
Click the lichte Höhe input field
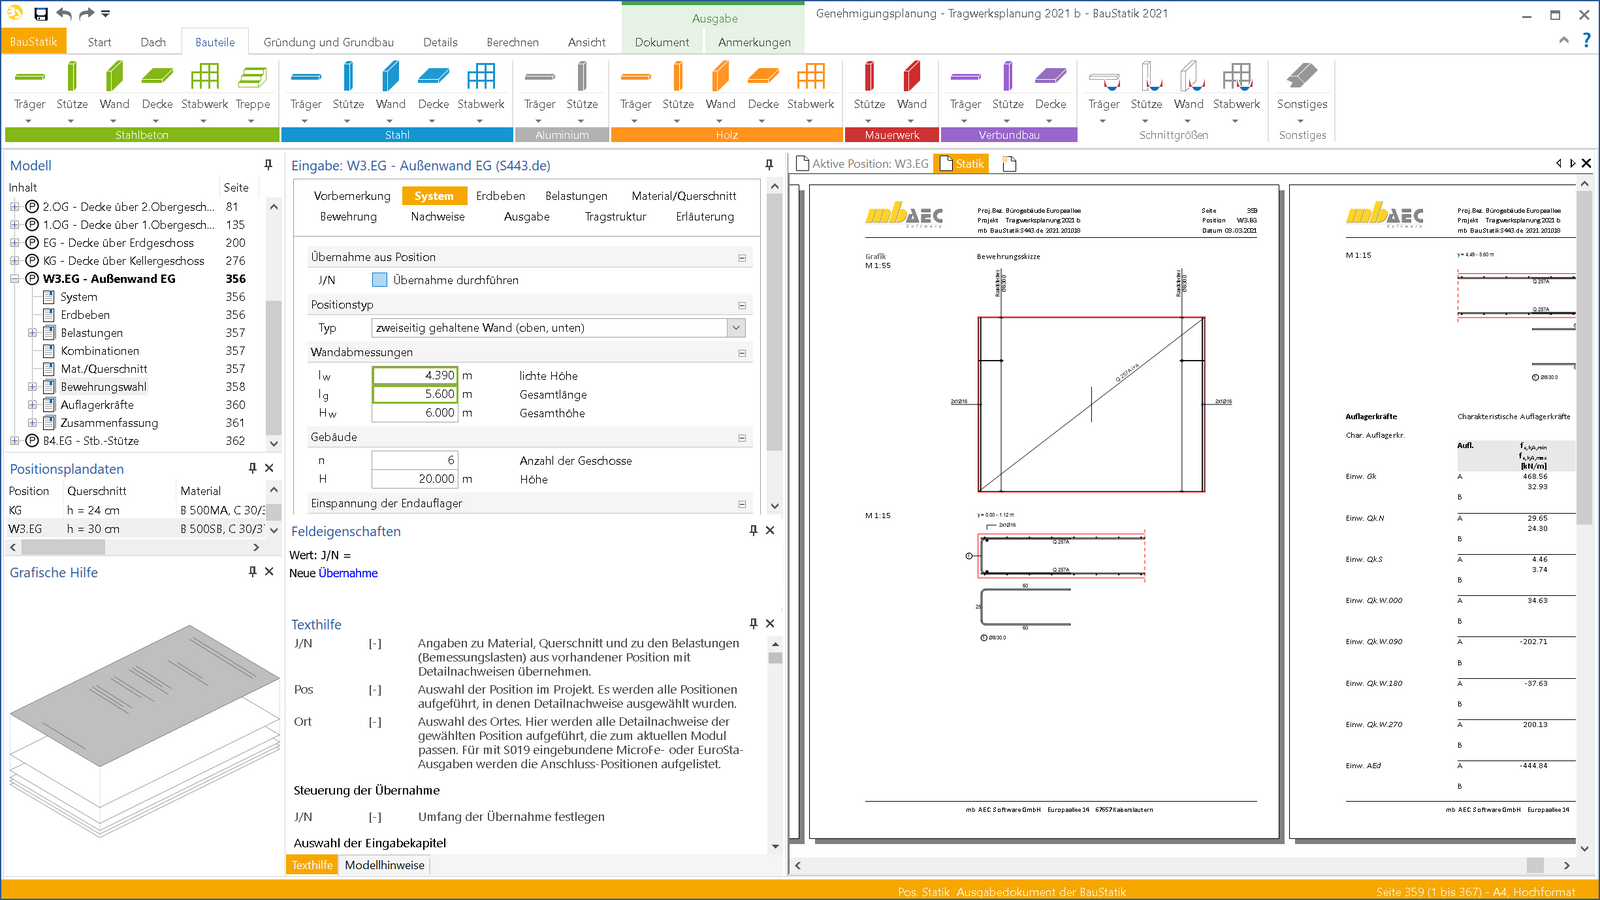pyautogui.click(x=415, y=376)
